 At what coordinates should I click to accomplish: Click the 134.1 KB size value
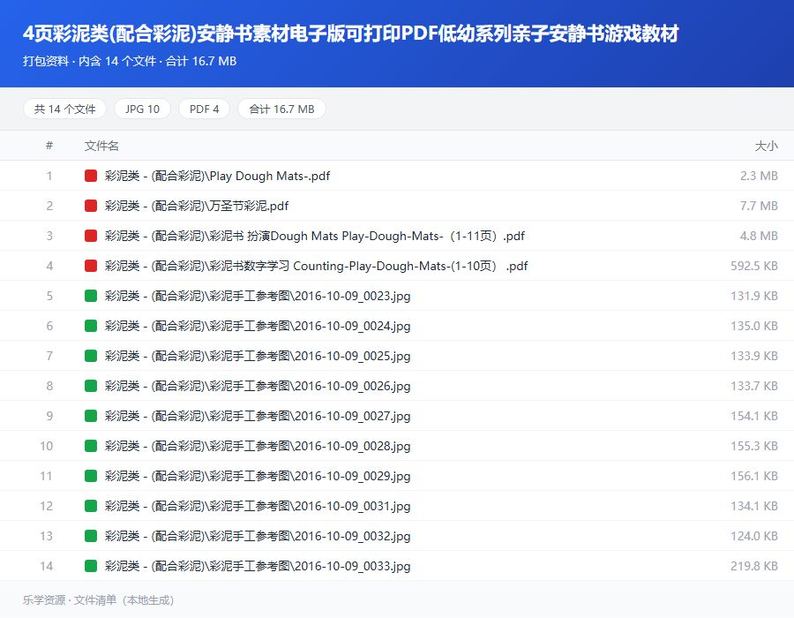coord(754,506)
